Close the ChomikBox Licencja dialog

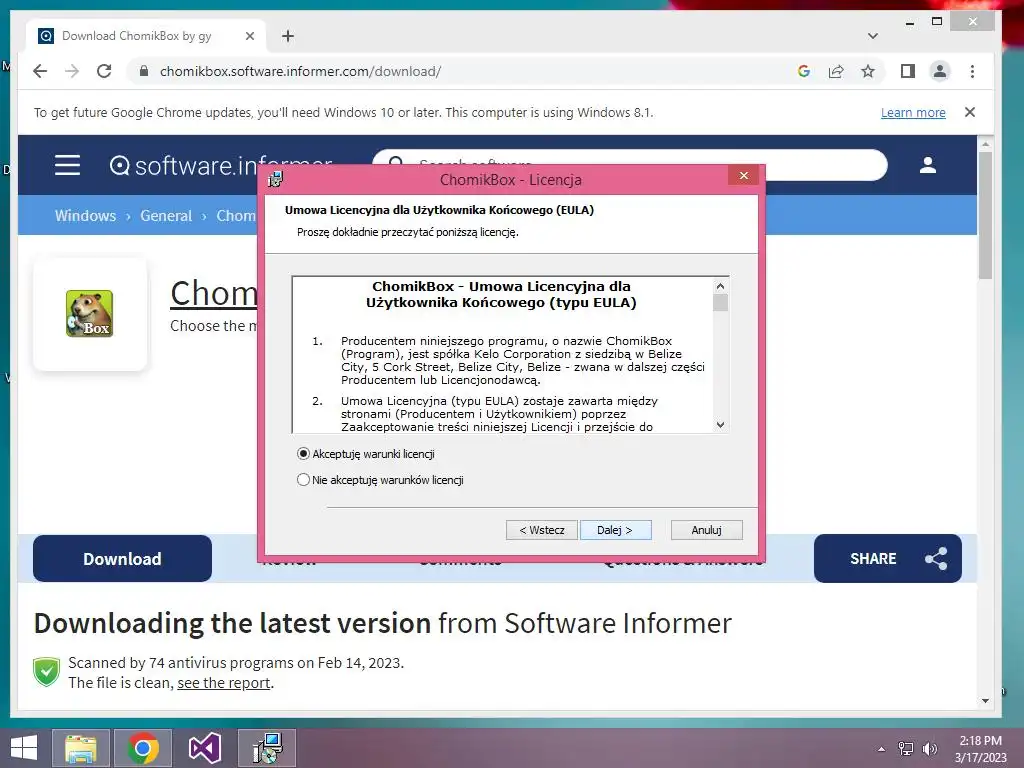pos(743,176)
